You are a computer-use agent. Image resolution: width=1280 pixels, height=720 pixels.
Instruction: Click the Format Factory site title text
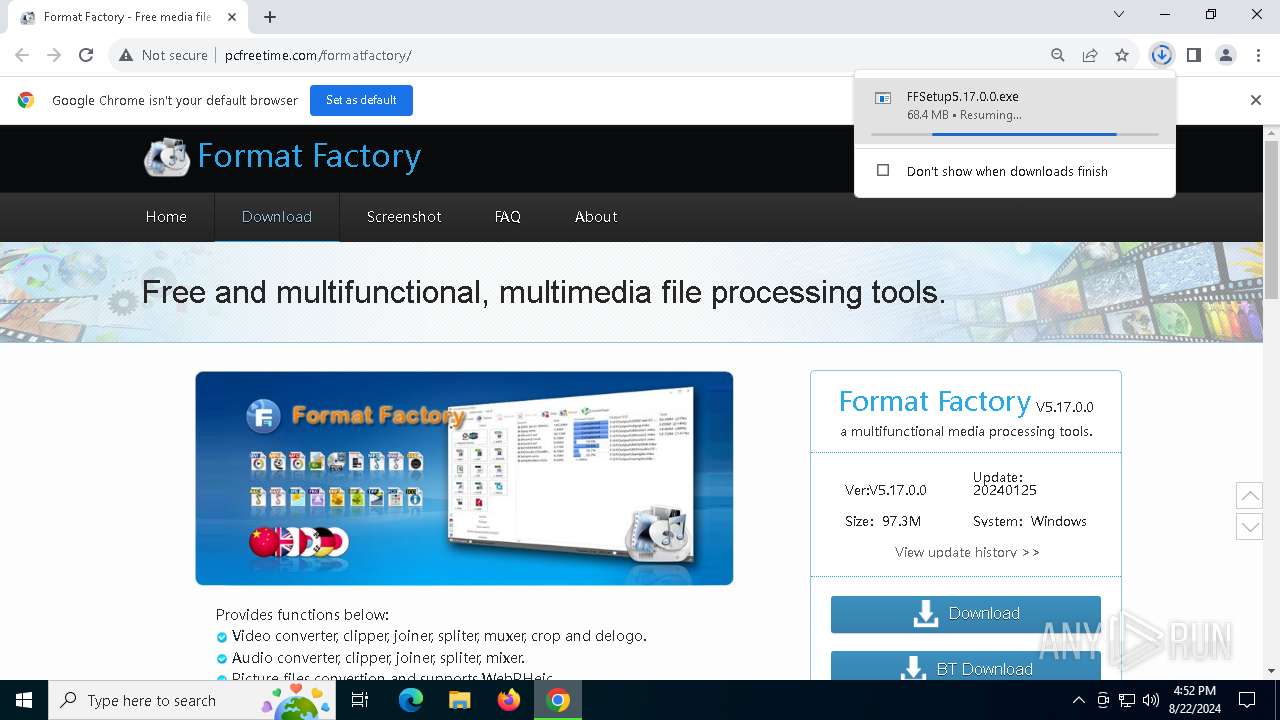[309, 156]
